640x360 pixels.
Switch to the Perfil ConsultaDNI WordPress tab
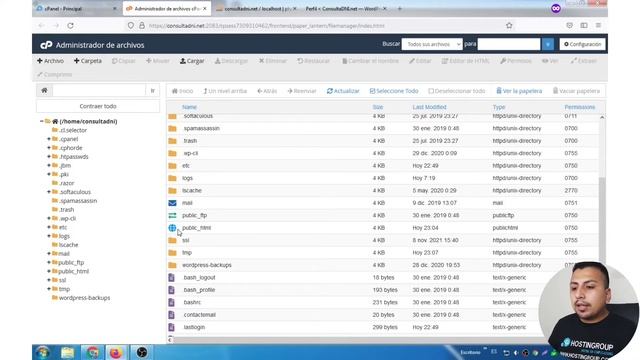pyautogui.click(x=346, y=9)
